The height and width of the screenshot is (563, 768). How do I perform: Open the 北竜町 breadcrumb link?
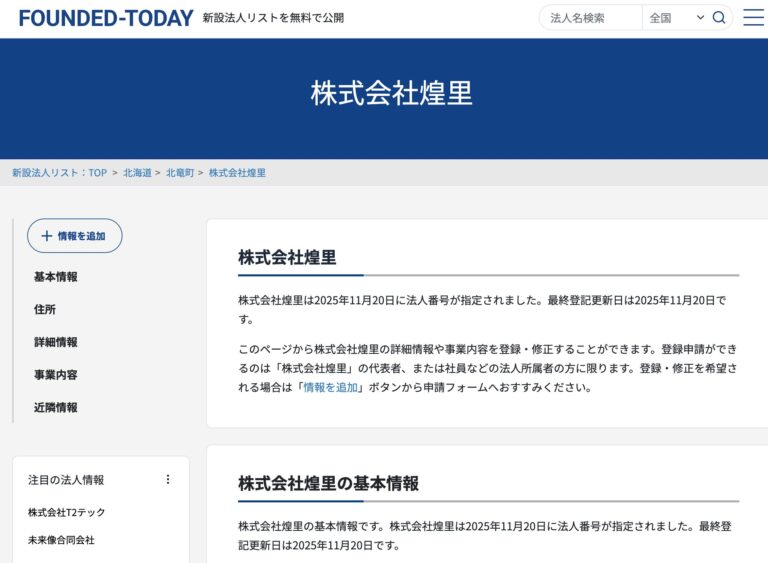point(180,173)
